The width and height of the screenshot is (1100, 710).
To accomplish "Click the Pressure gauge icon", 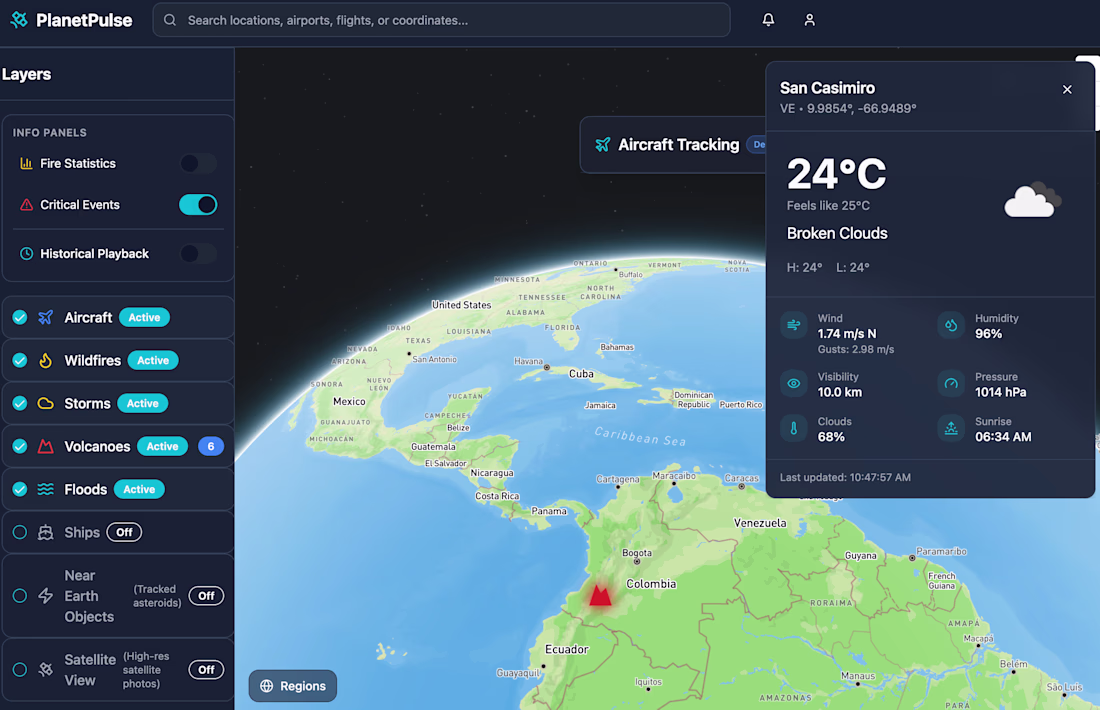I will (951, 384).
